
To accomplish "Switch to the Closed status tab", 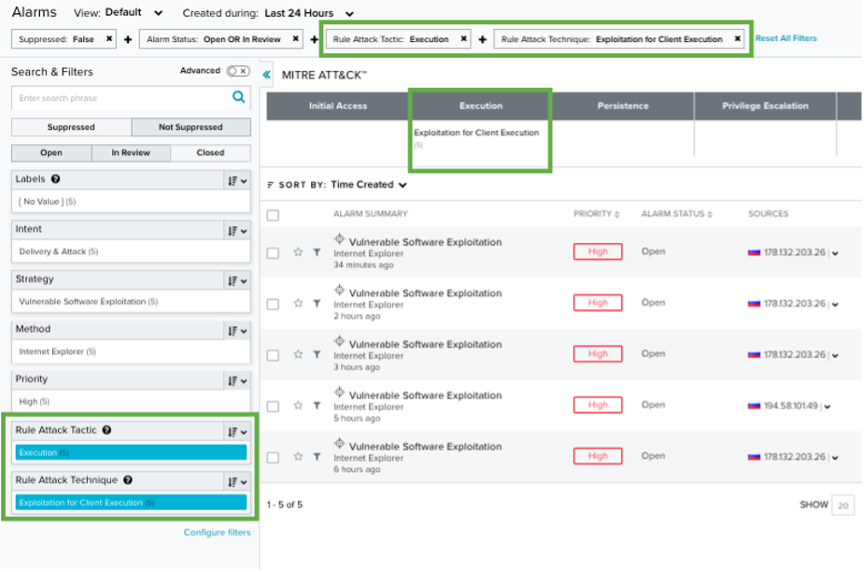I will pos(210,153).
